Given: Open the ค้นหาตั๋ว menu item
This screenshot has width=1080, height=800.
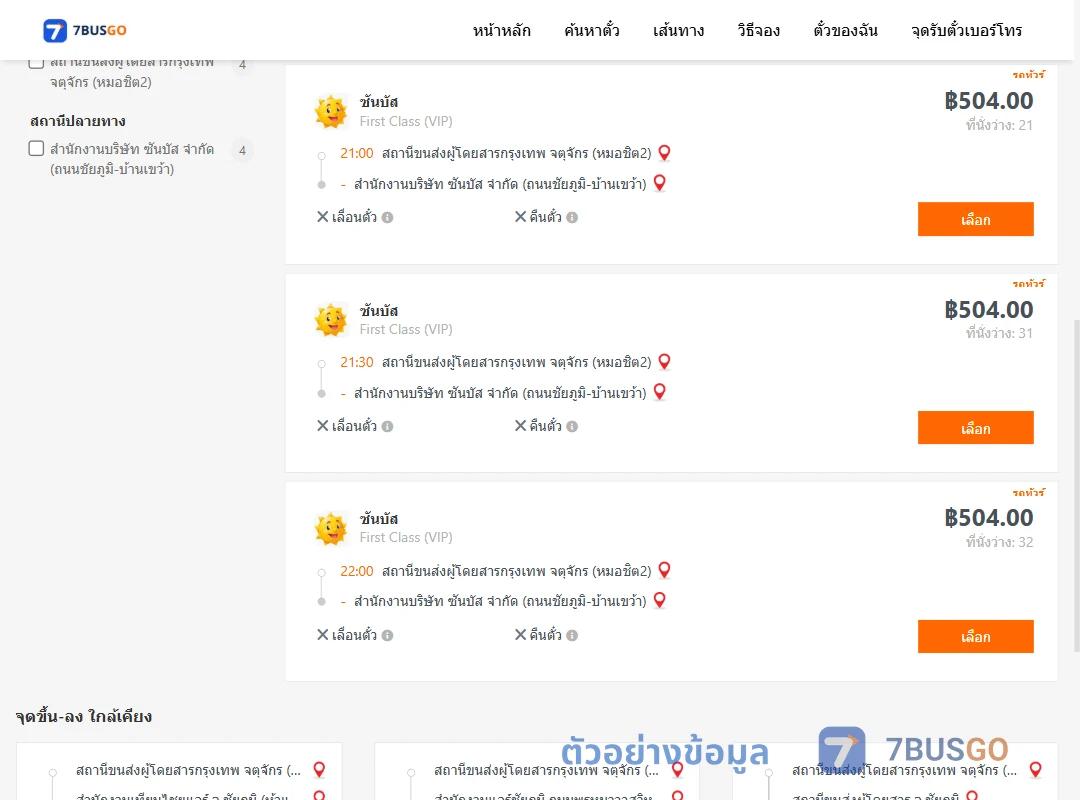Looking at the screenshot, I should (592, 30).
